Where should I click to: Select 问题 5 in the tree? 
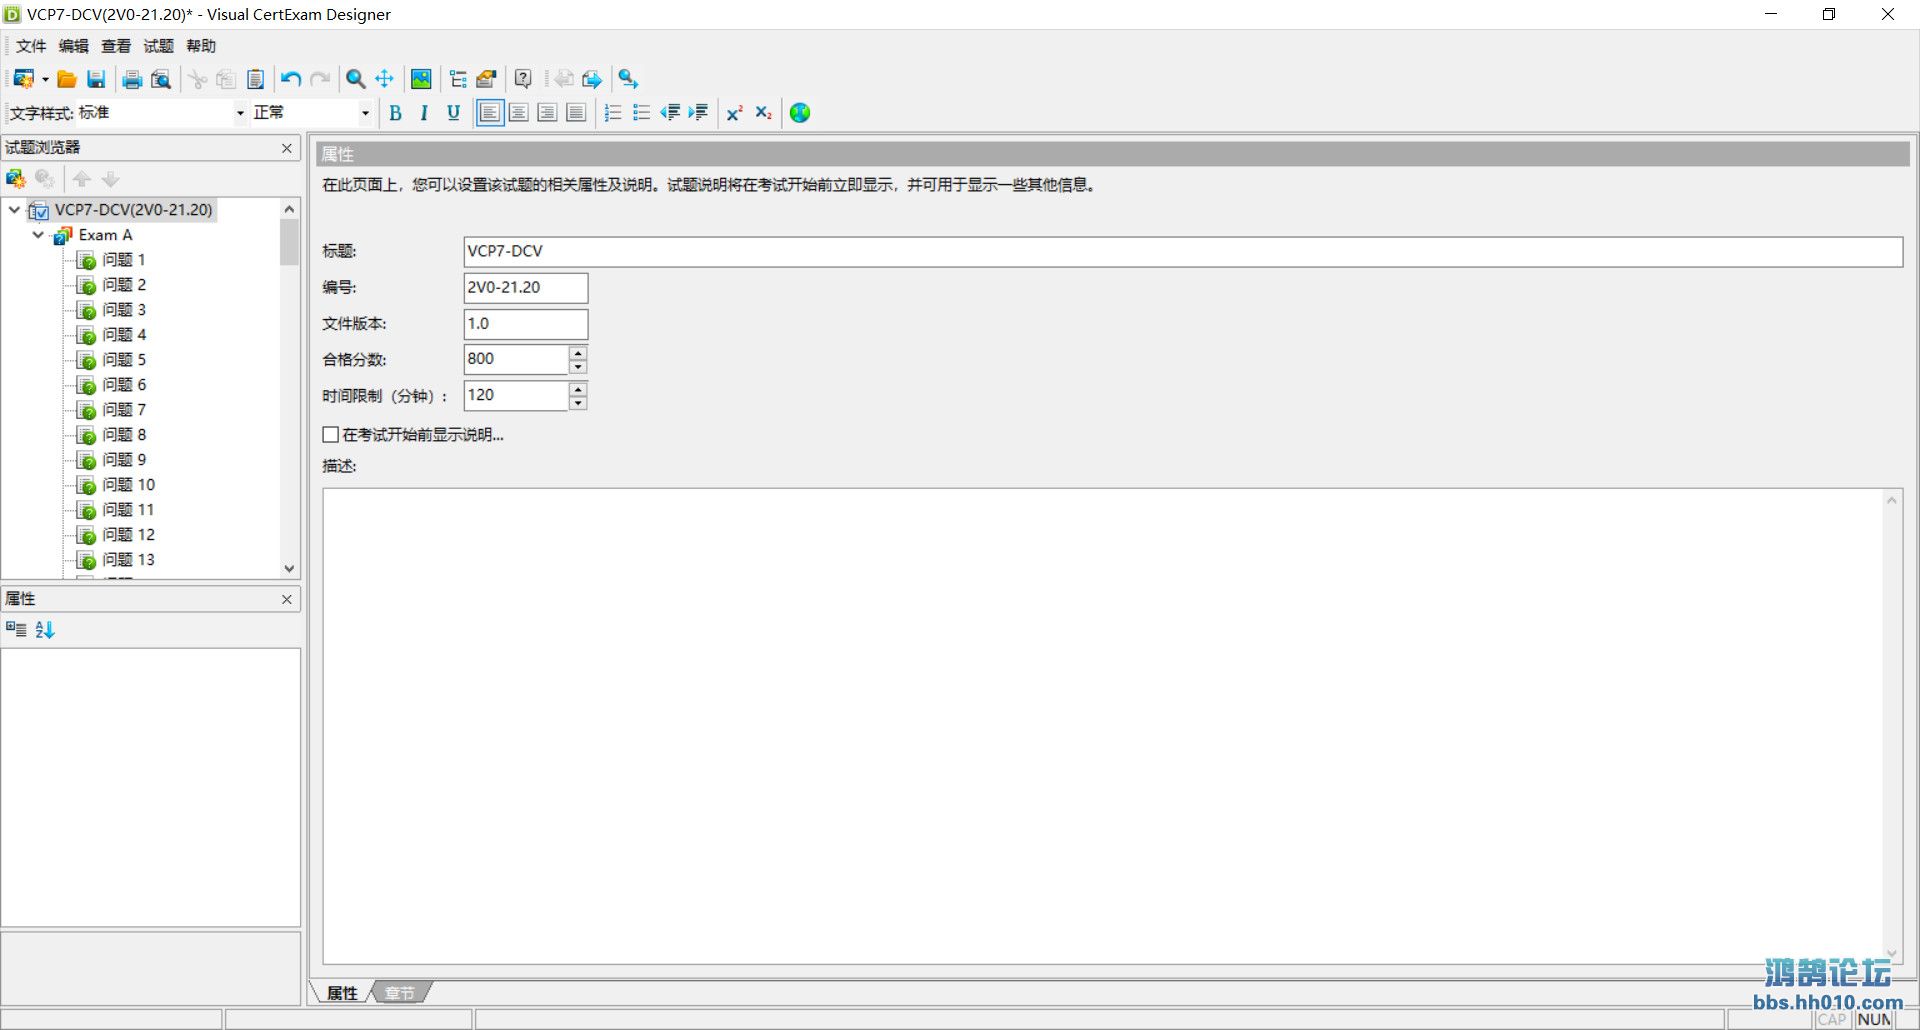point(123,360)
